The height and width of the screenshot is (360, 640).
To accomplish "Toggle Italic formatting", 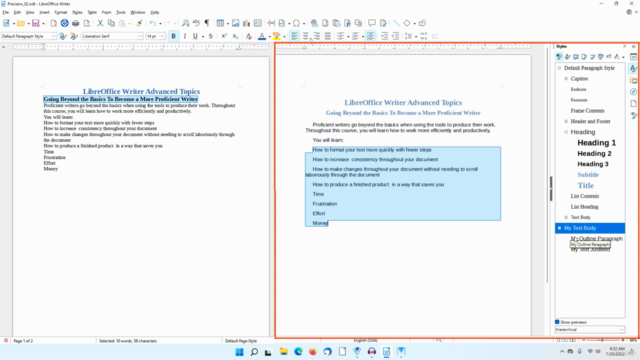I will (x=184, y=36).
